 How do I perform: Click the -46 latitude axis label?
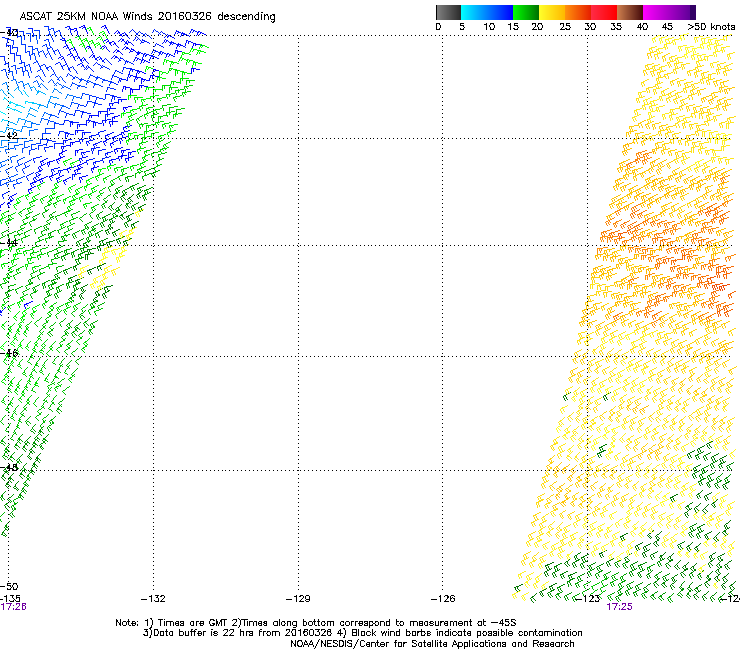[x=9, y=353]
